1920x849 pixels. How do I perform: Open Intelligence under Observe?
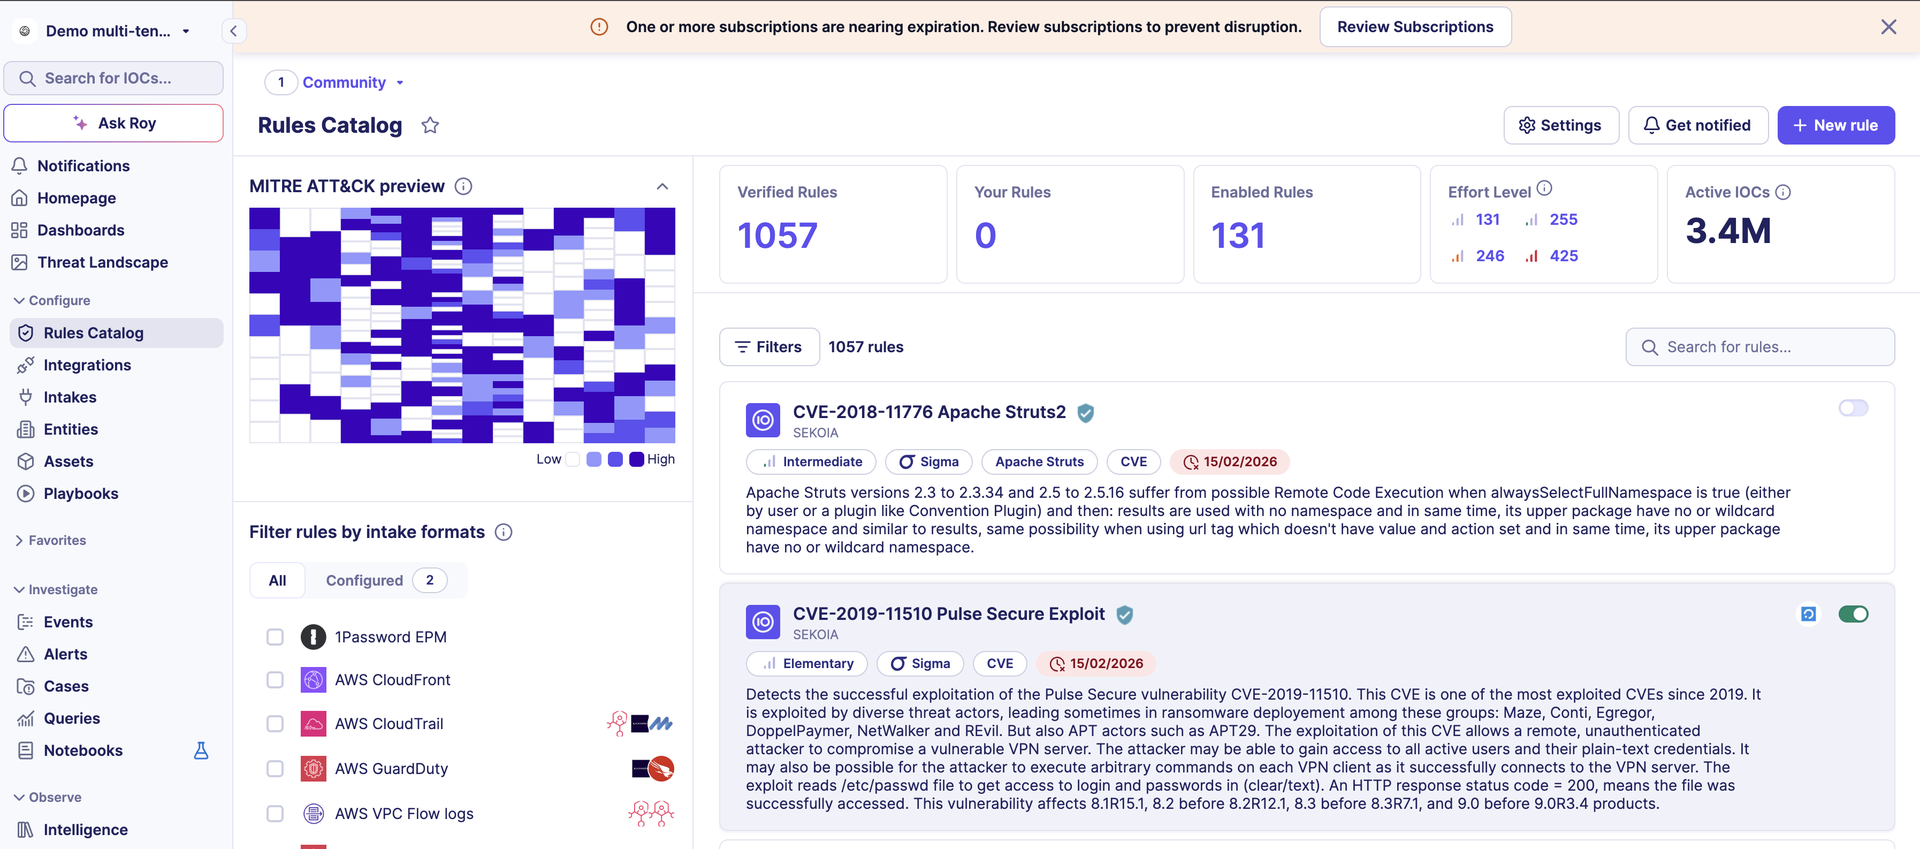[85, 830]
